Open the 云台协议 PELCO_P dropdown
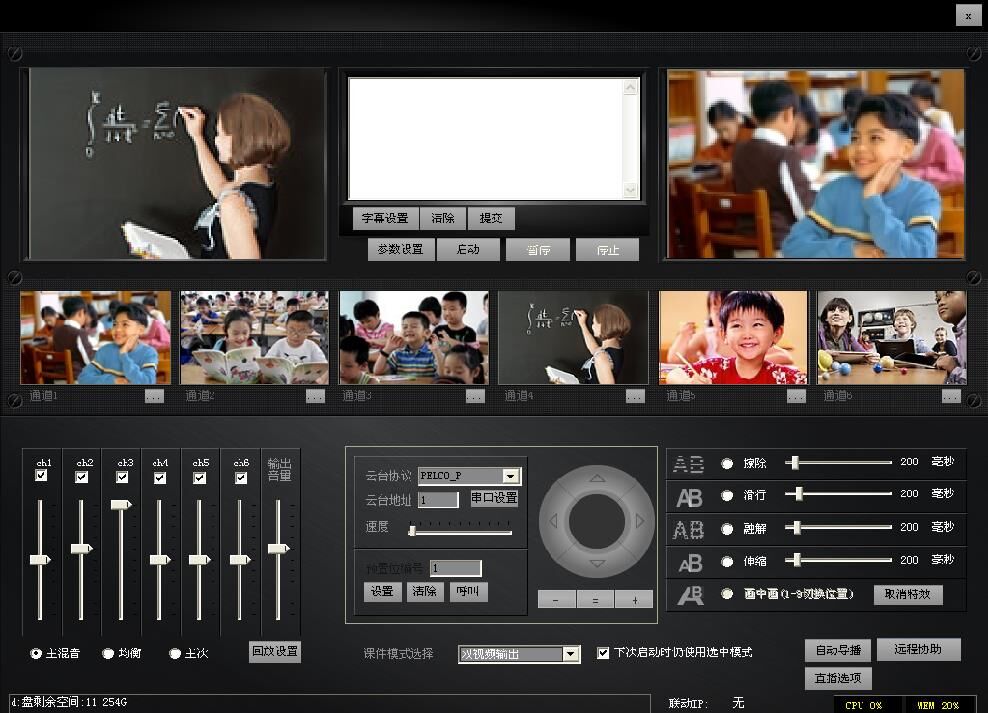Screen dimensions: 988x713 point(511,476)
